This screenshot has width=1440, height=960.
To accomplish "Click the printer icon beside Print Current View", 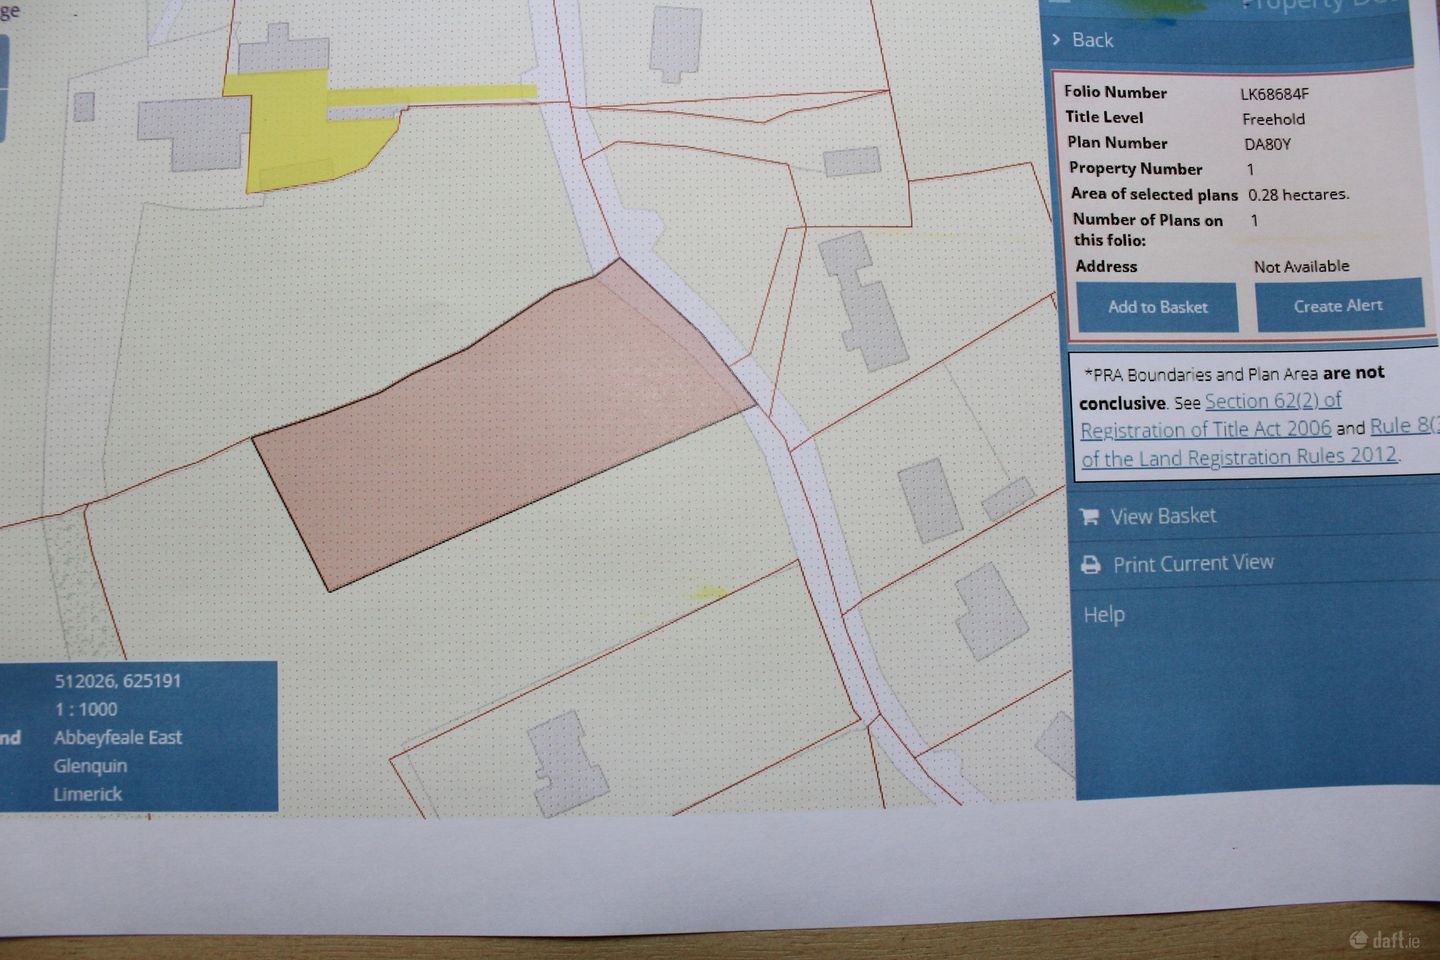I will click(1091, 565).
